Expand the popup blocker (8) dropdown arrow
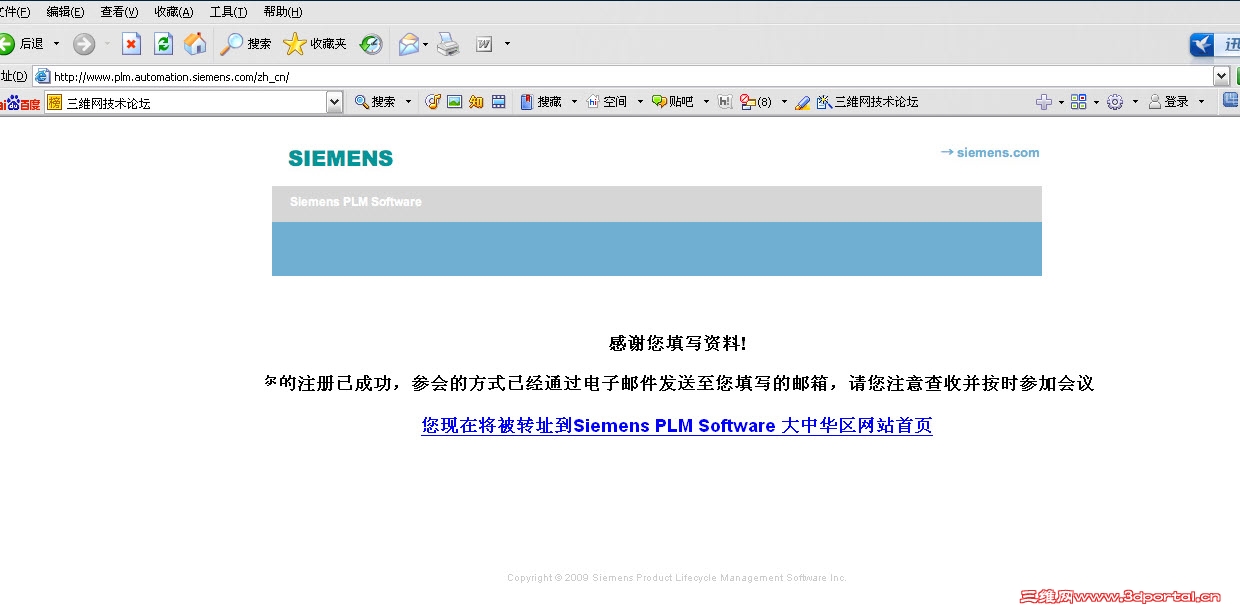The width and height of the screenshot is (1240, 610). tap(784, 102)
